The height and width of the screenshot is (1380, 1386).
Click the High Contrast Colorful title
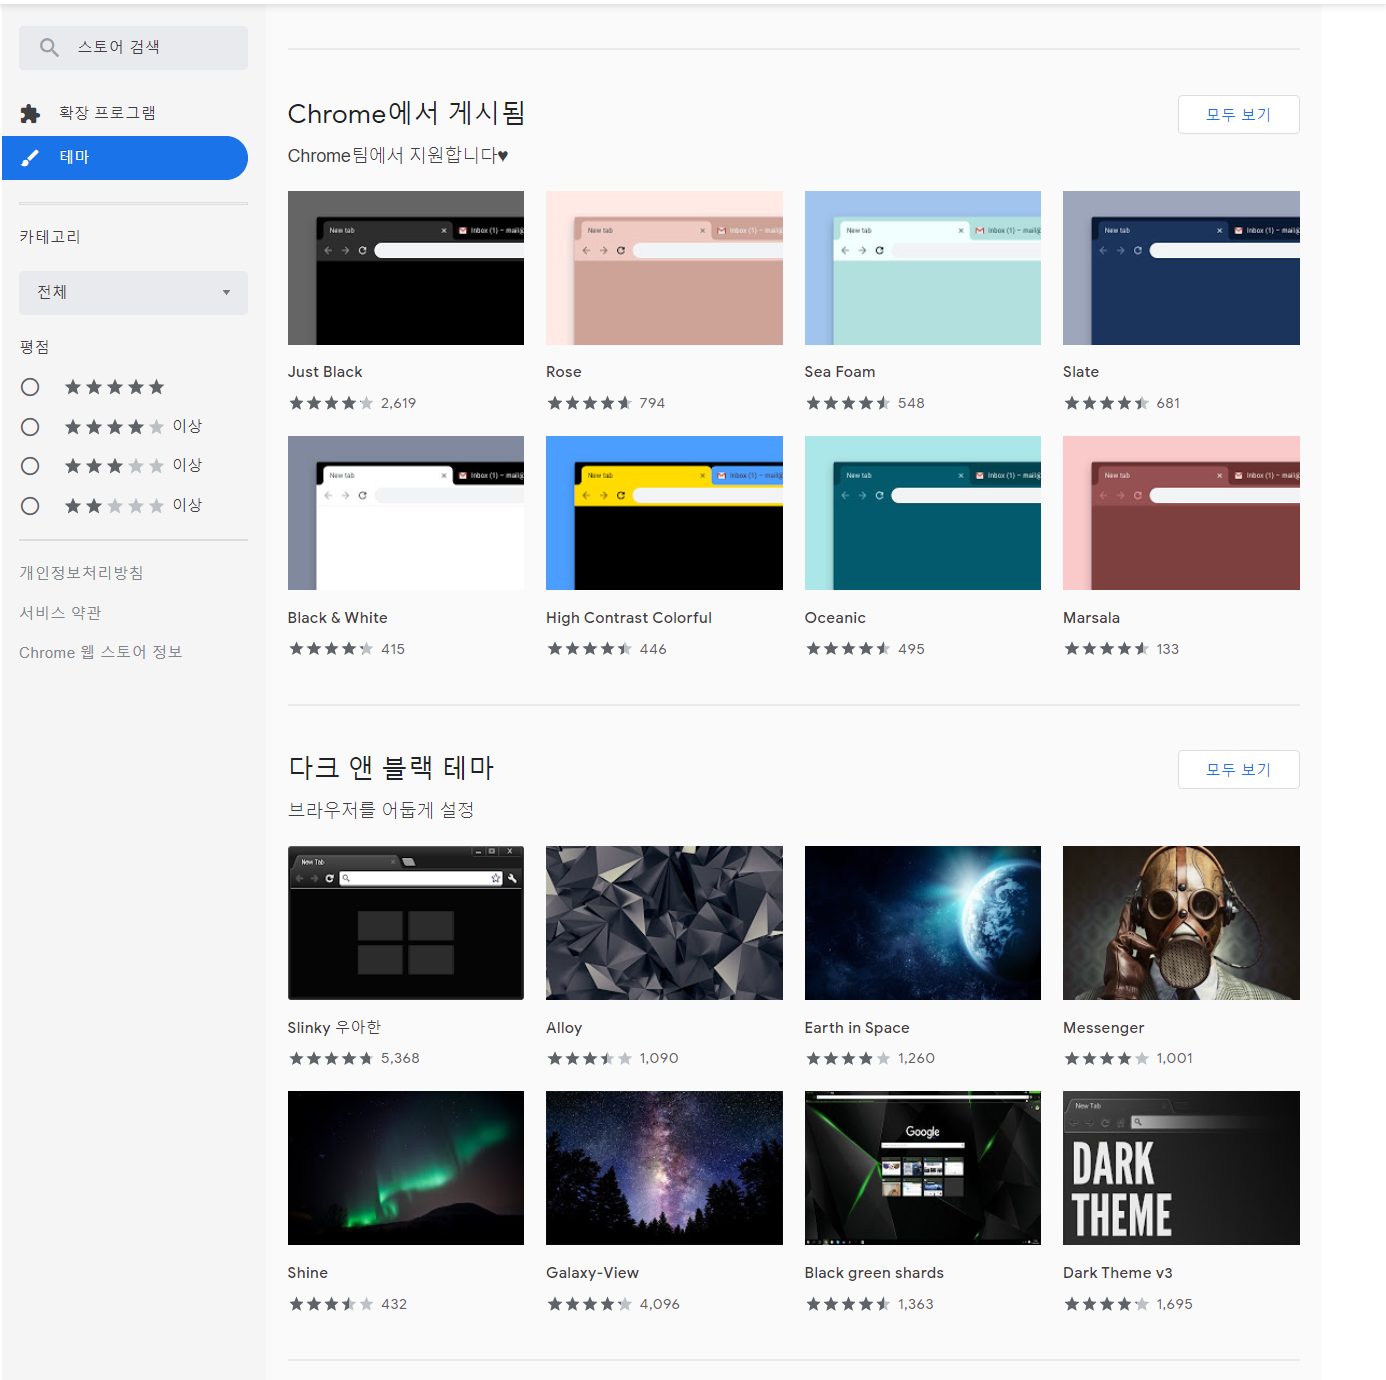629,618
